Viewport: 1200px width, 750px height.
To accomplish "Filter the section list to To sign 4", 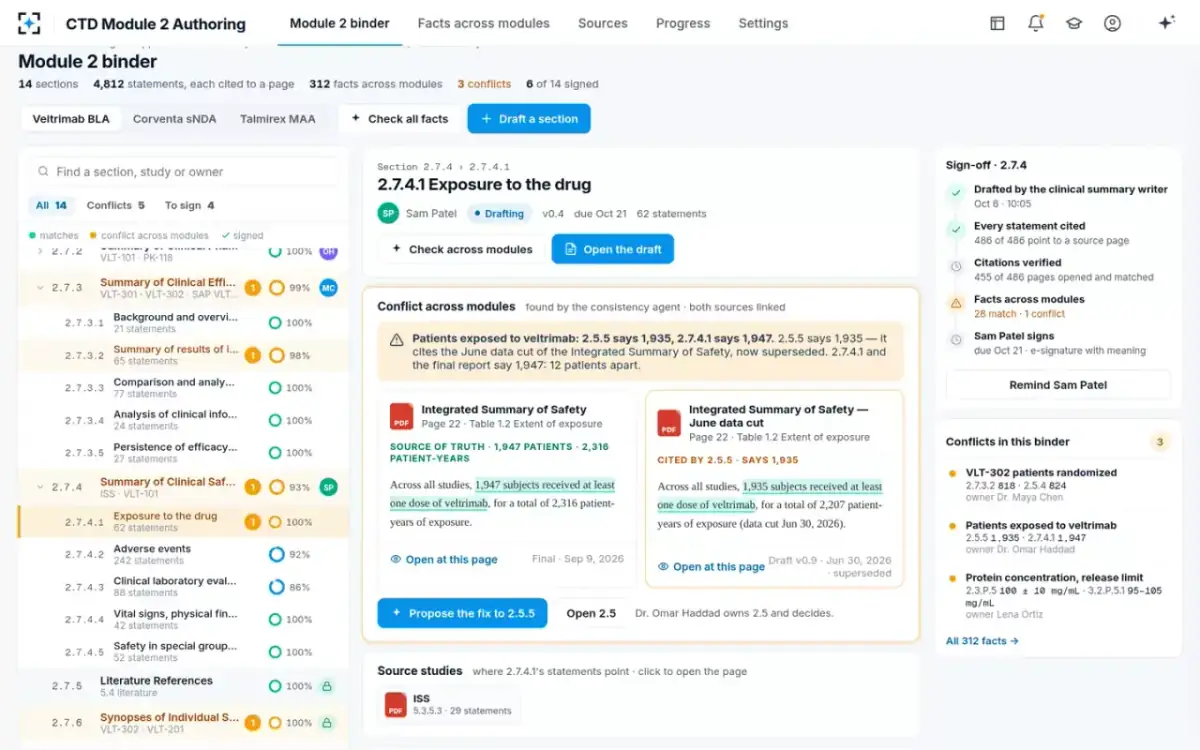I will 189,205.
